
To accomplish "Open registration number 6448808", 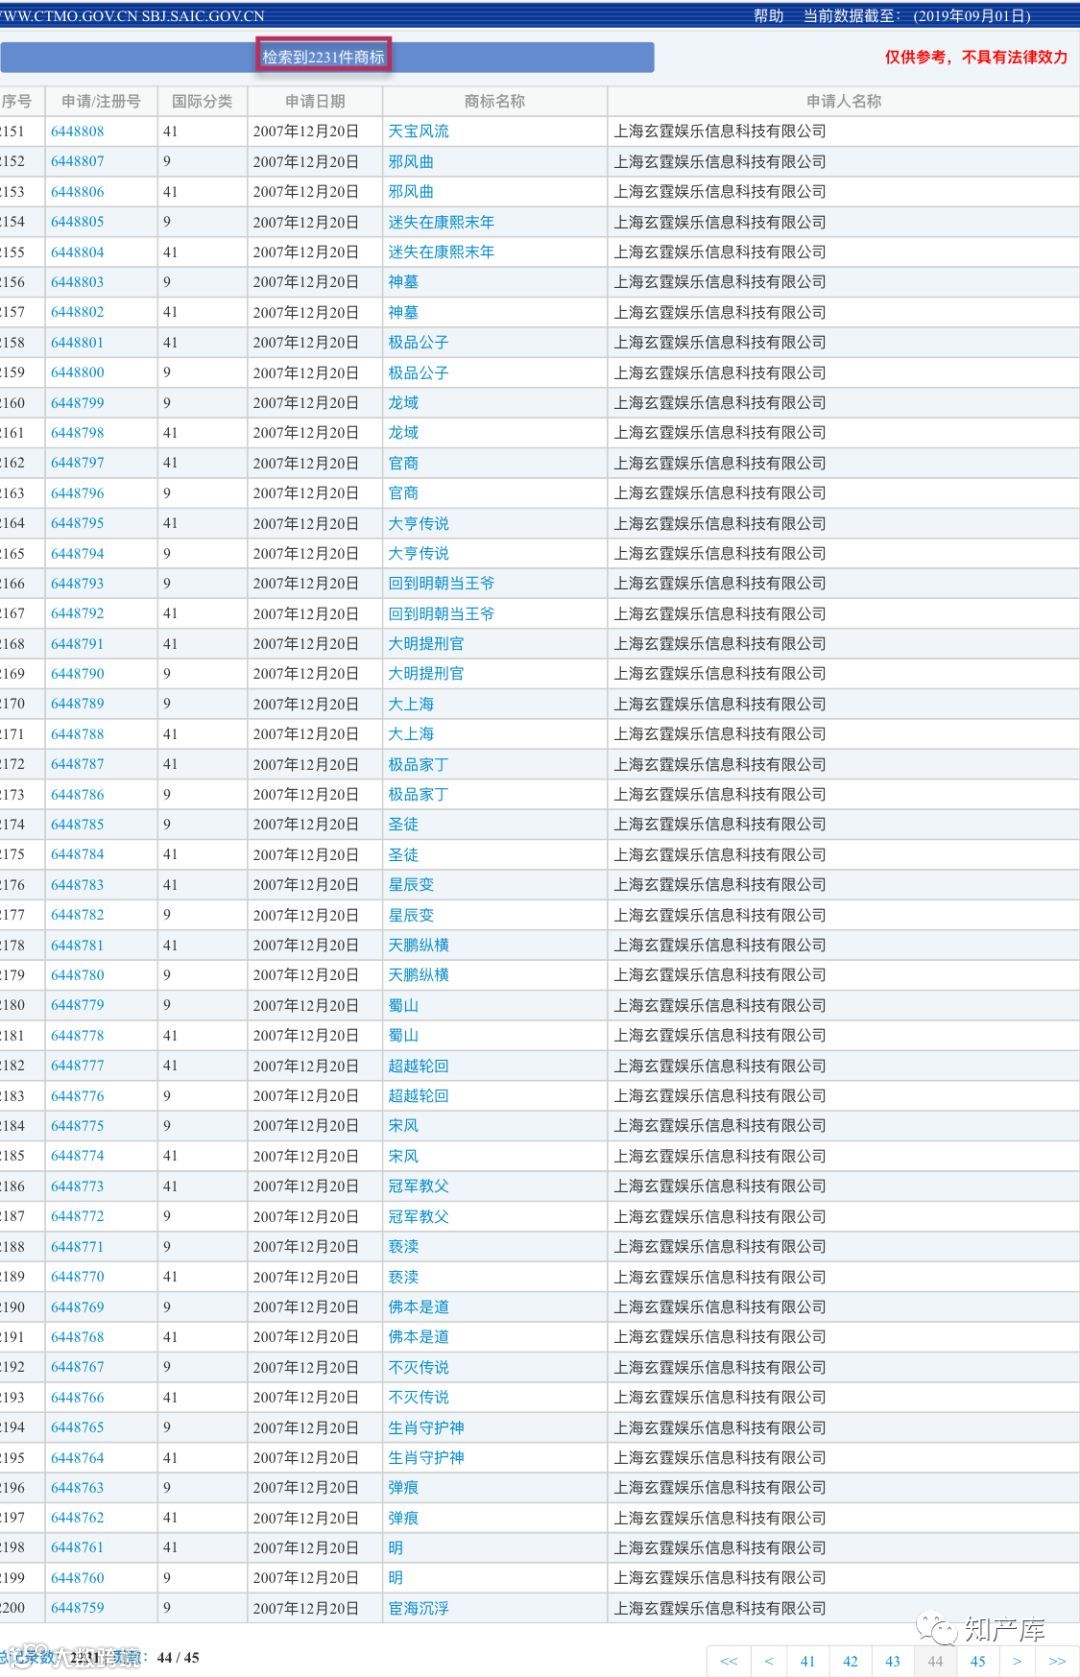I will point(77,131).
